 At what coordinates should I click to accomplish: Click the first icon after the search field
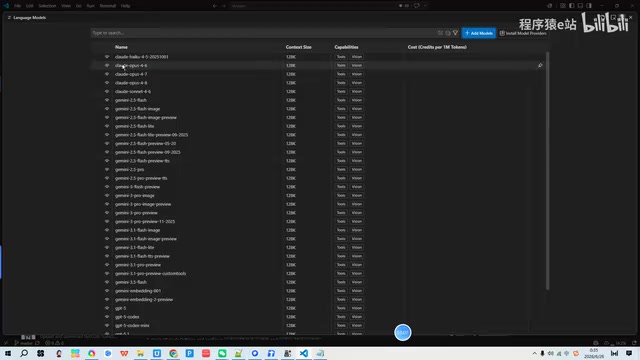coord(440,33)
